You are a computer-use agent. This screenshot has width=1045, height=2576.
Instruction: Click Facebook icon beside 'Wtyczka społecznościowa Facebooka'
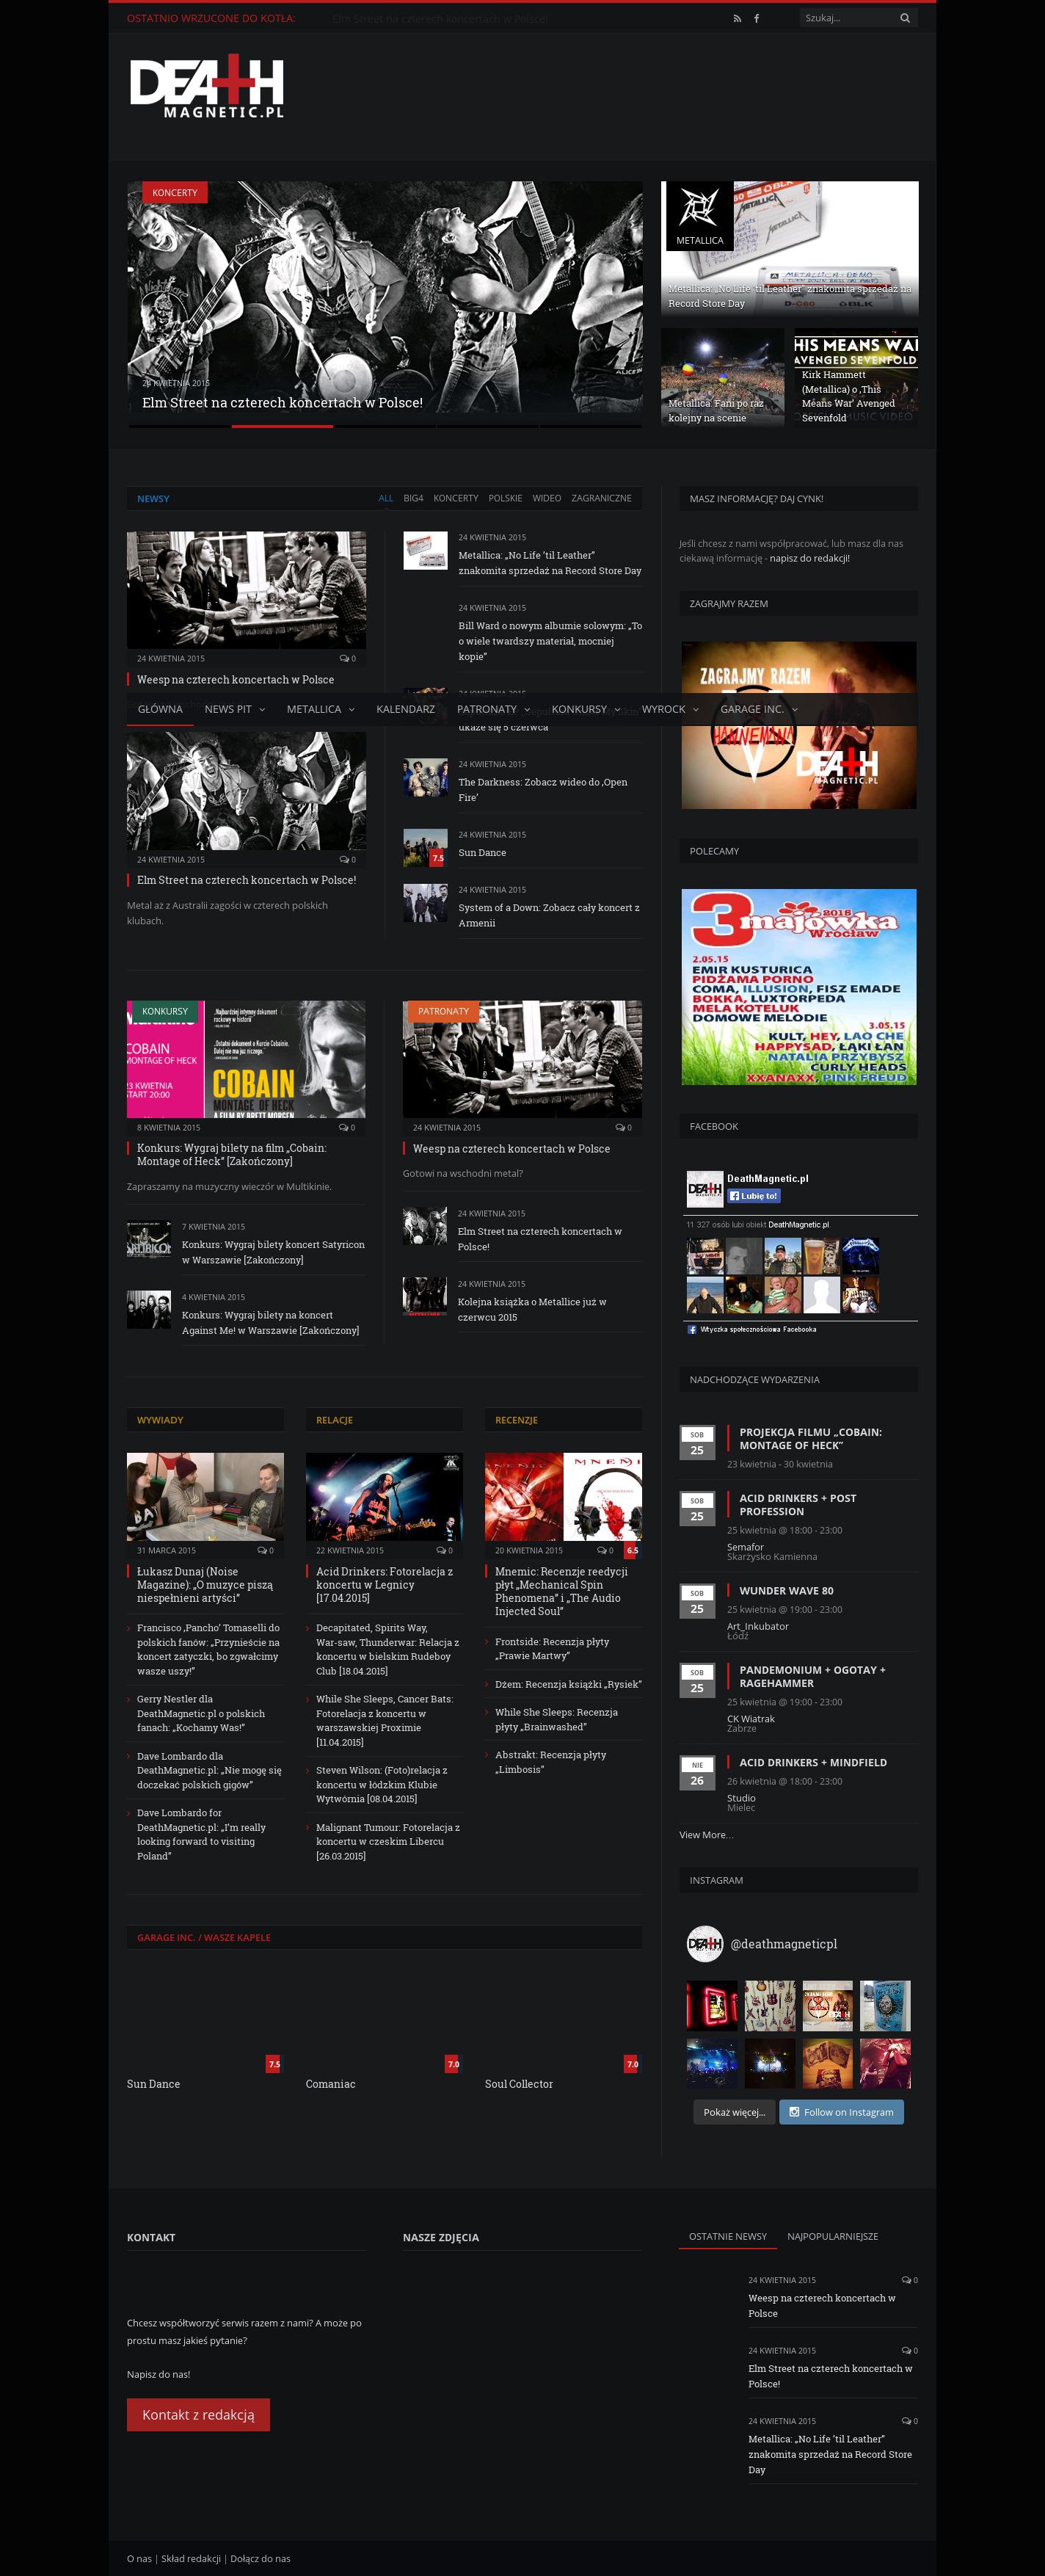coord(692,1329)
